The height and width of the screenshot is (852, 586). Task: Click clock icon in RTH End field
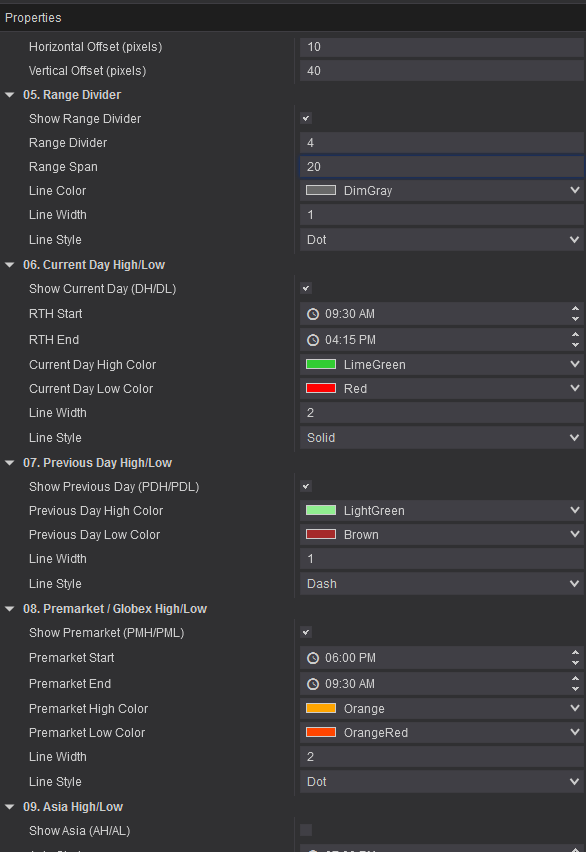(313, 340)
